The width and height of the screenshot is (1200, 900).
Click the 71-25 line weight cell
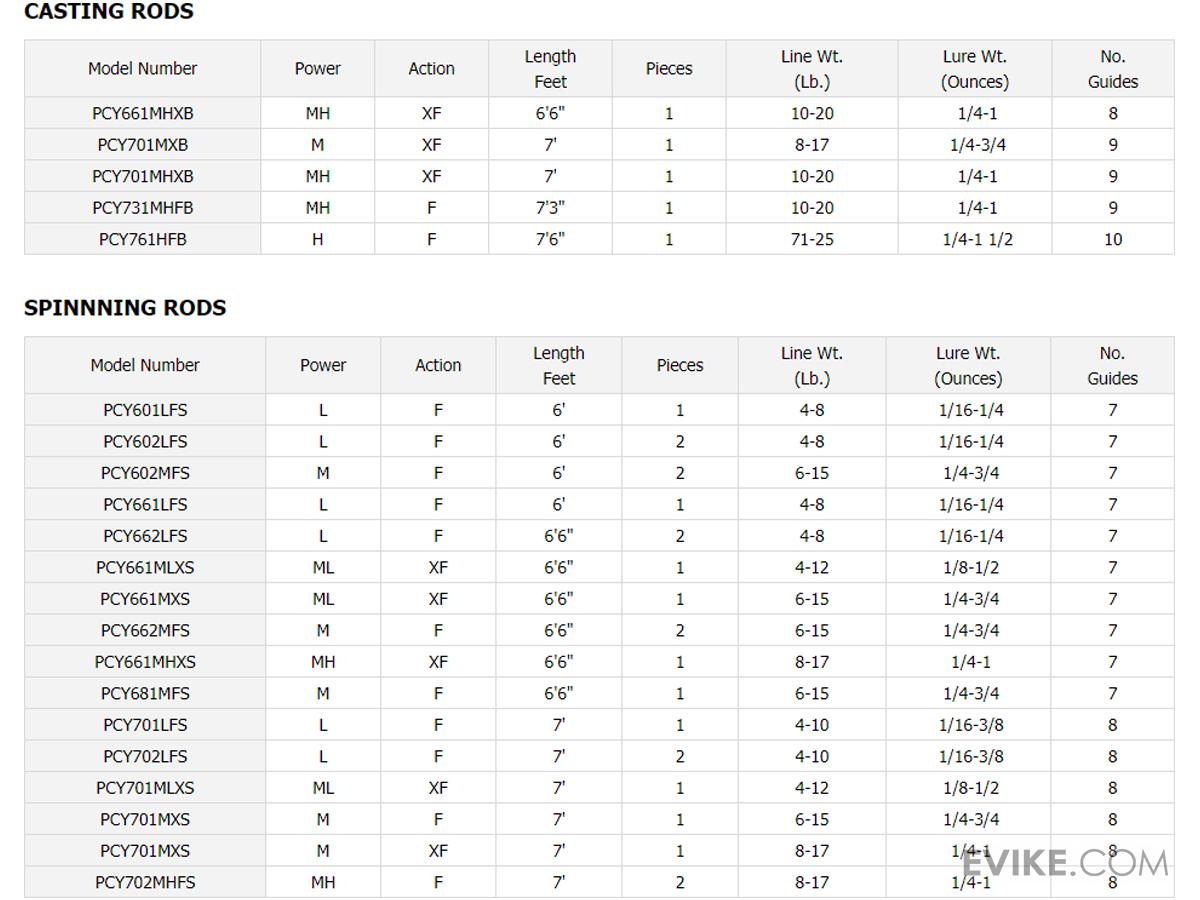(812, 239)
